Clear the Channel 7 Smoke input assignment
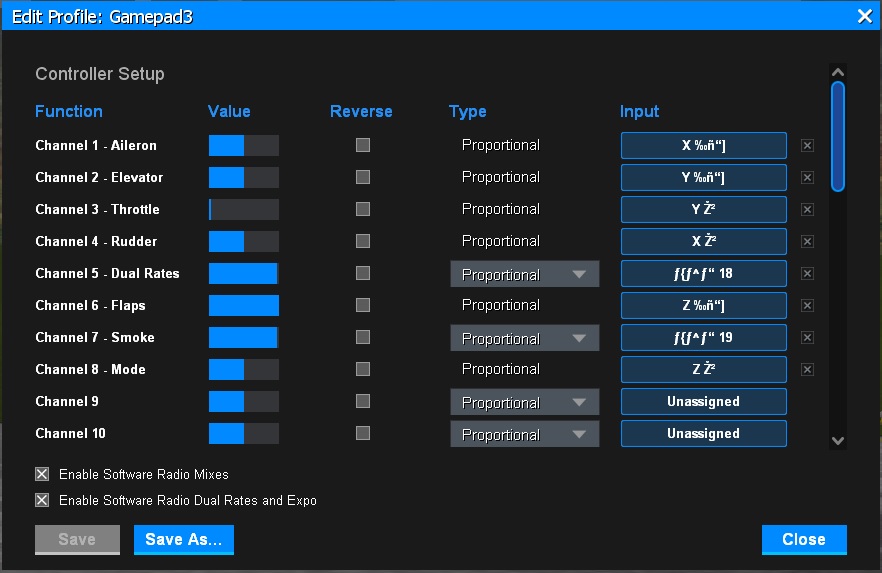Viewport: 882px width, 573px height. coord(807,337)
